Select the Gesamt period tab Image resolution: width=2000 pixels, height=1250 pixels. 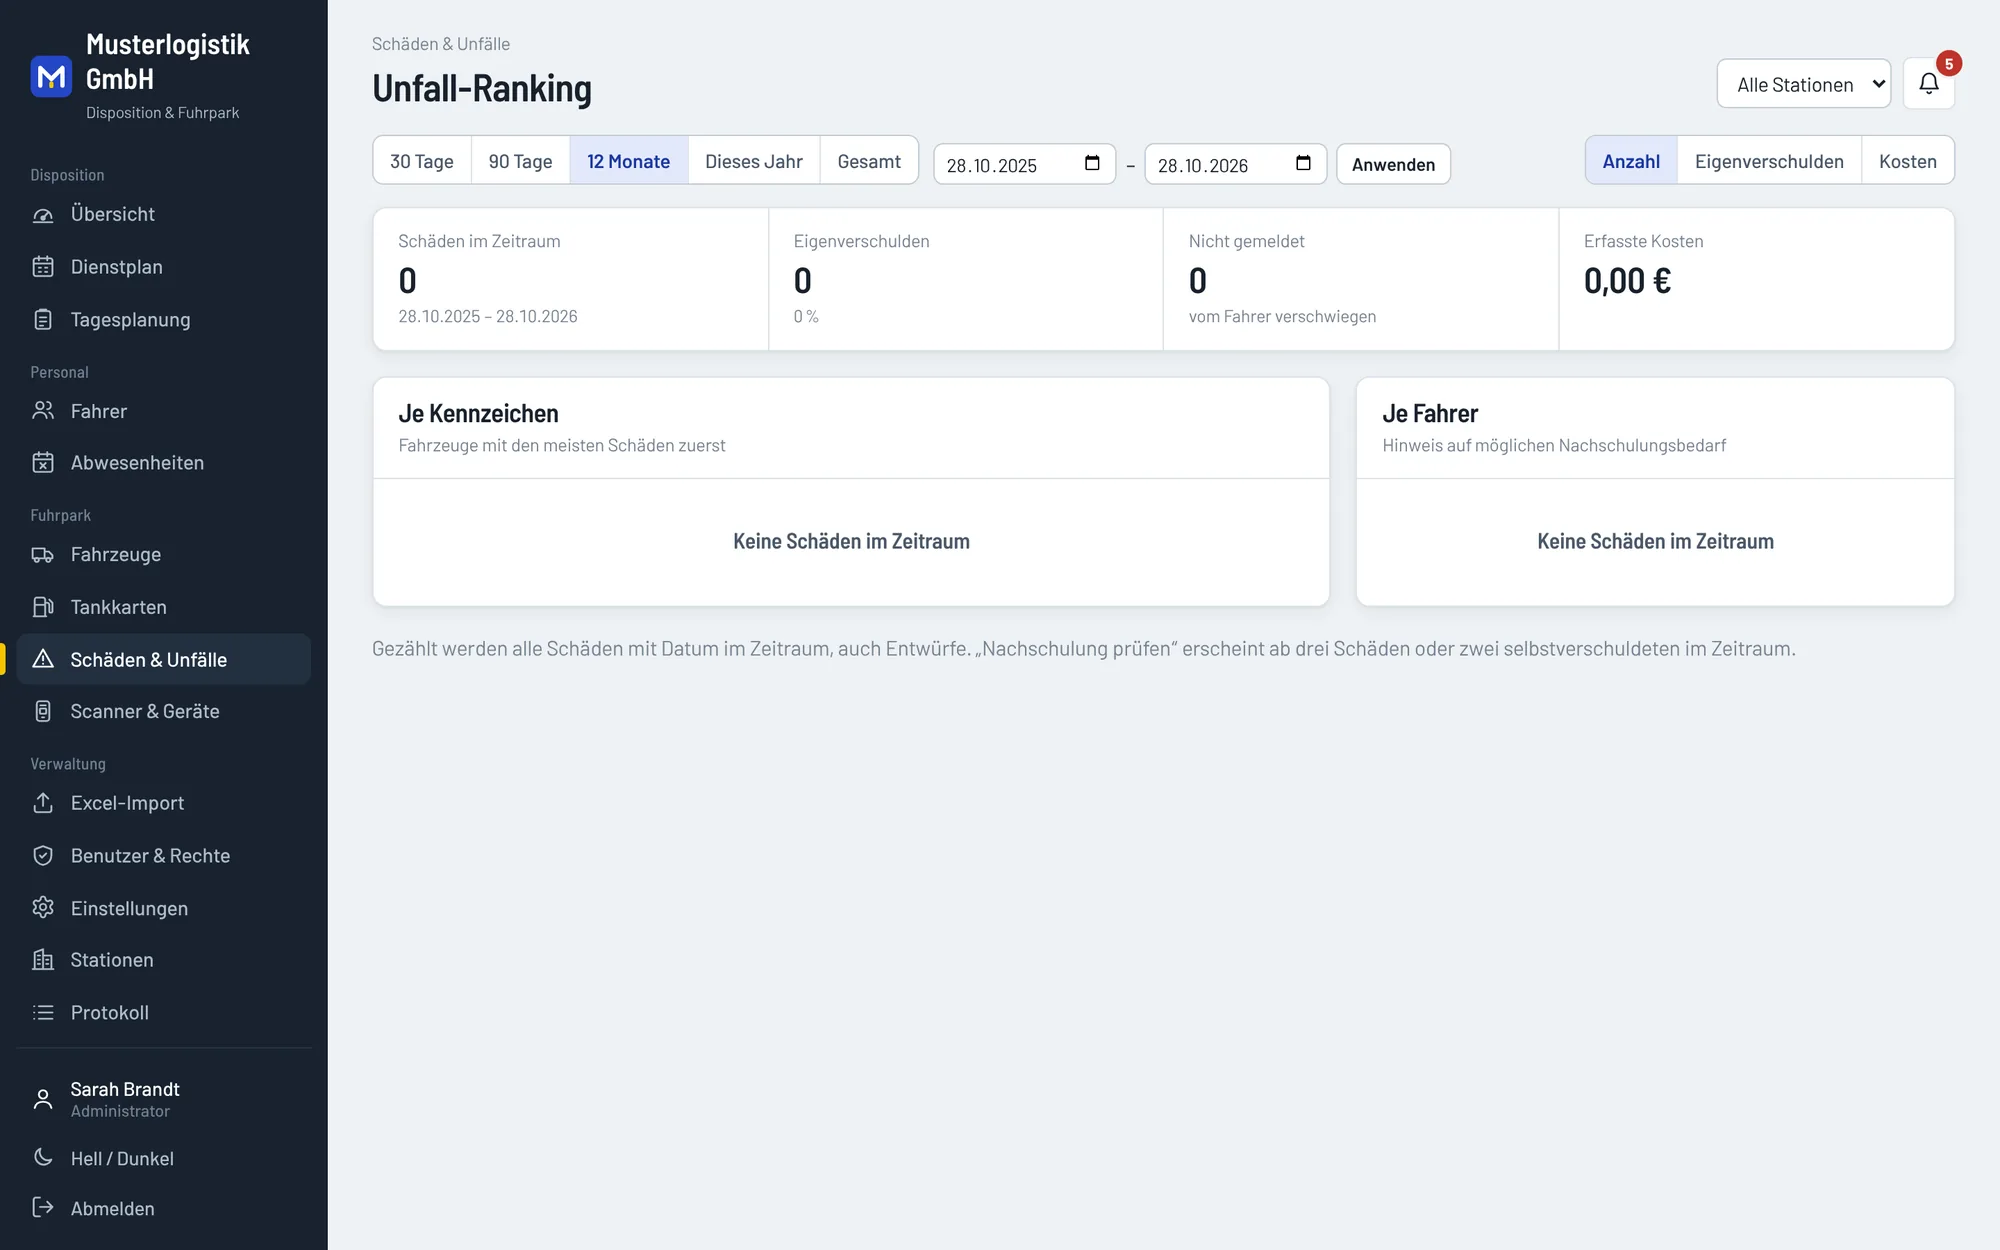click(x=869, y=161)
